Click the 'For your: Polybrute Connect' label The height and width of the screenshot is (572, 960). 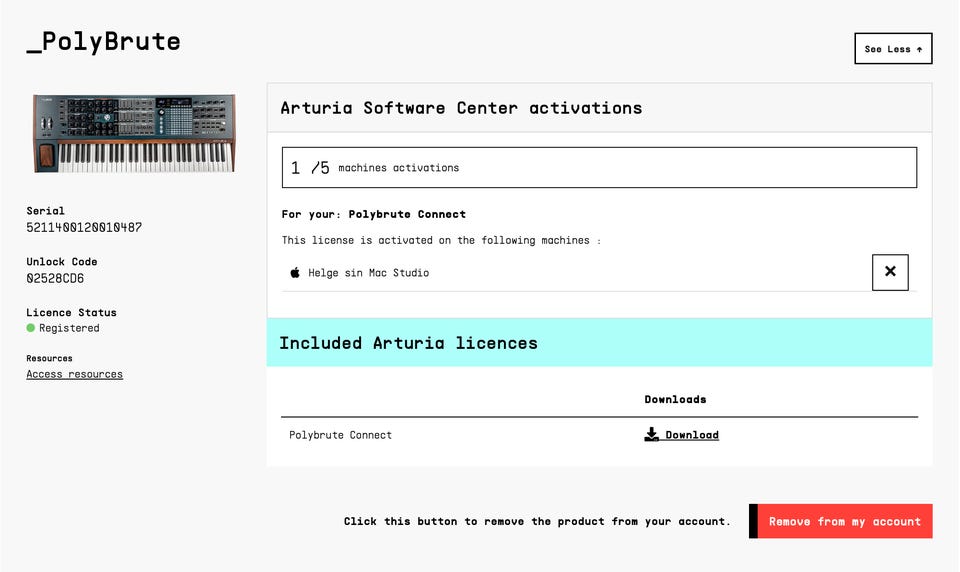point(373,214)
